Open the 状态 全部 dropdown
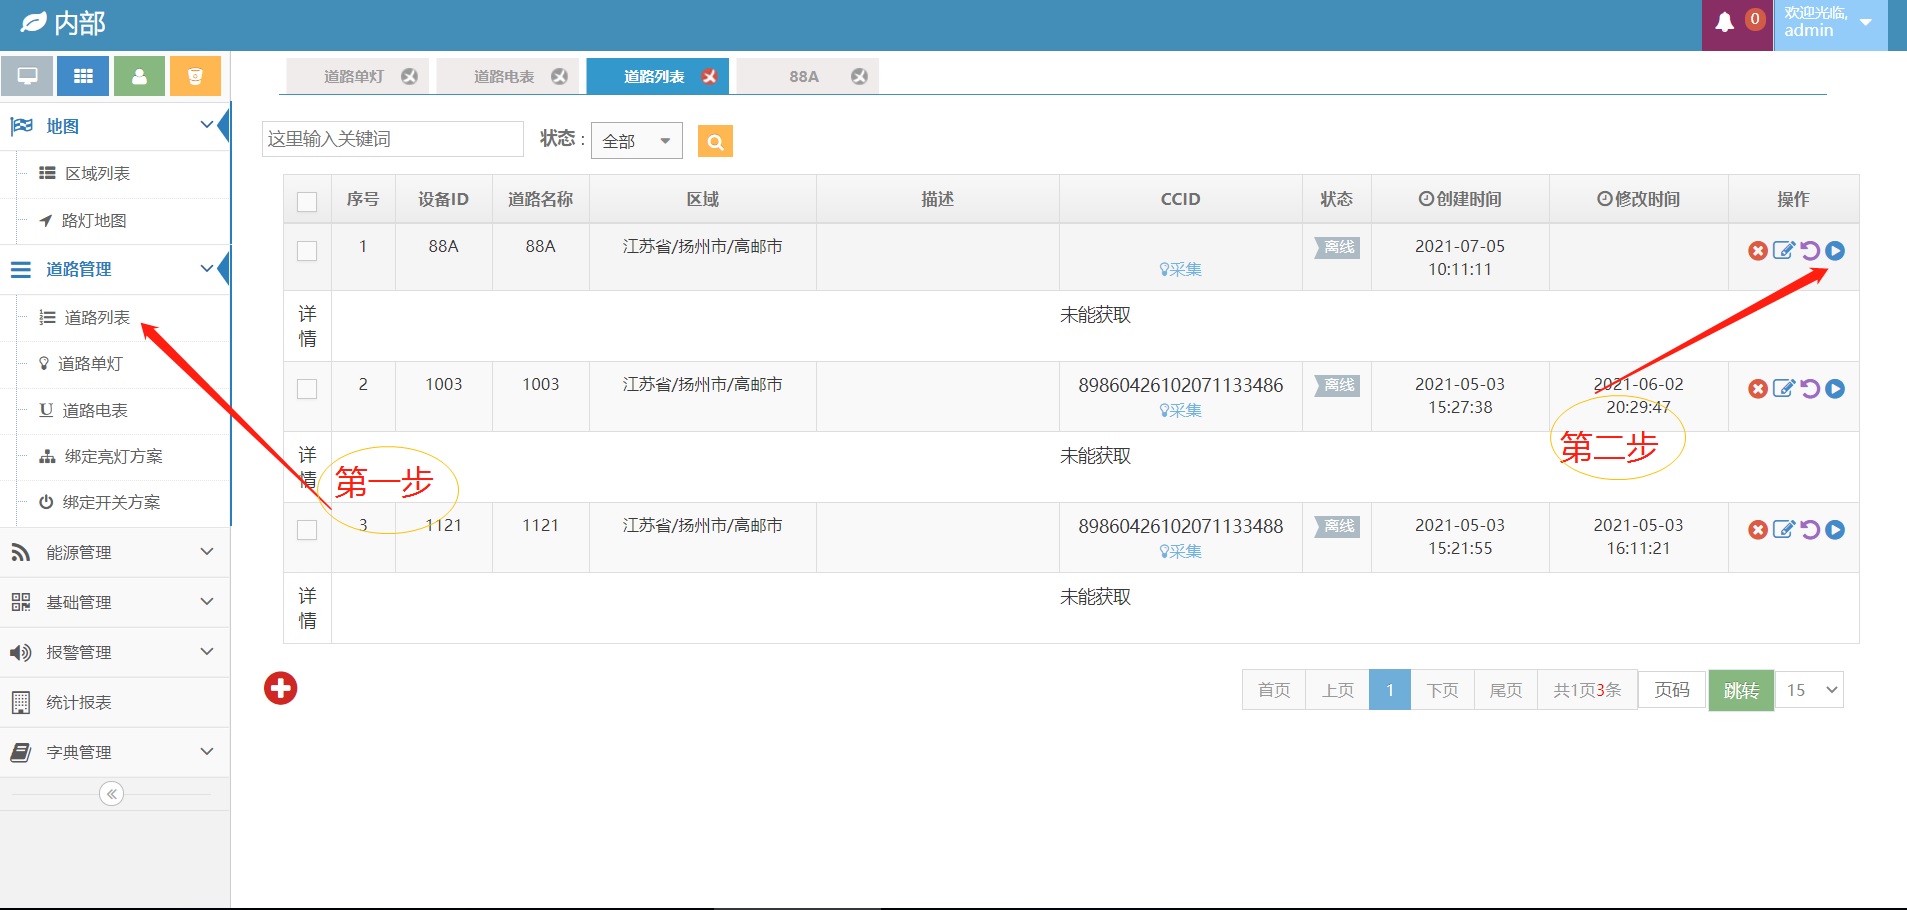This screenshot has width=1907, height=910. coord(637,141)
